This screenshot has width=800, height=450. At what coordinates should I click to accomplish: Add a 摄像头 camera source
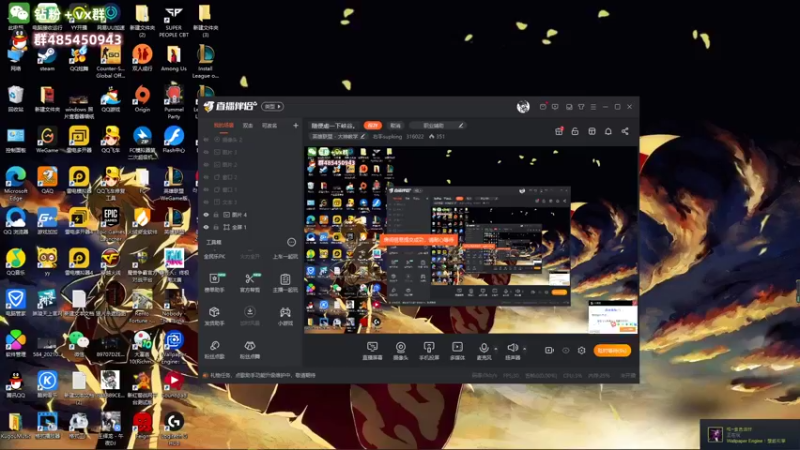coord(401,351)
